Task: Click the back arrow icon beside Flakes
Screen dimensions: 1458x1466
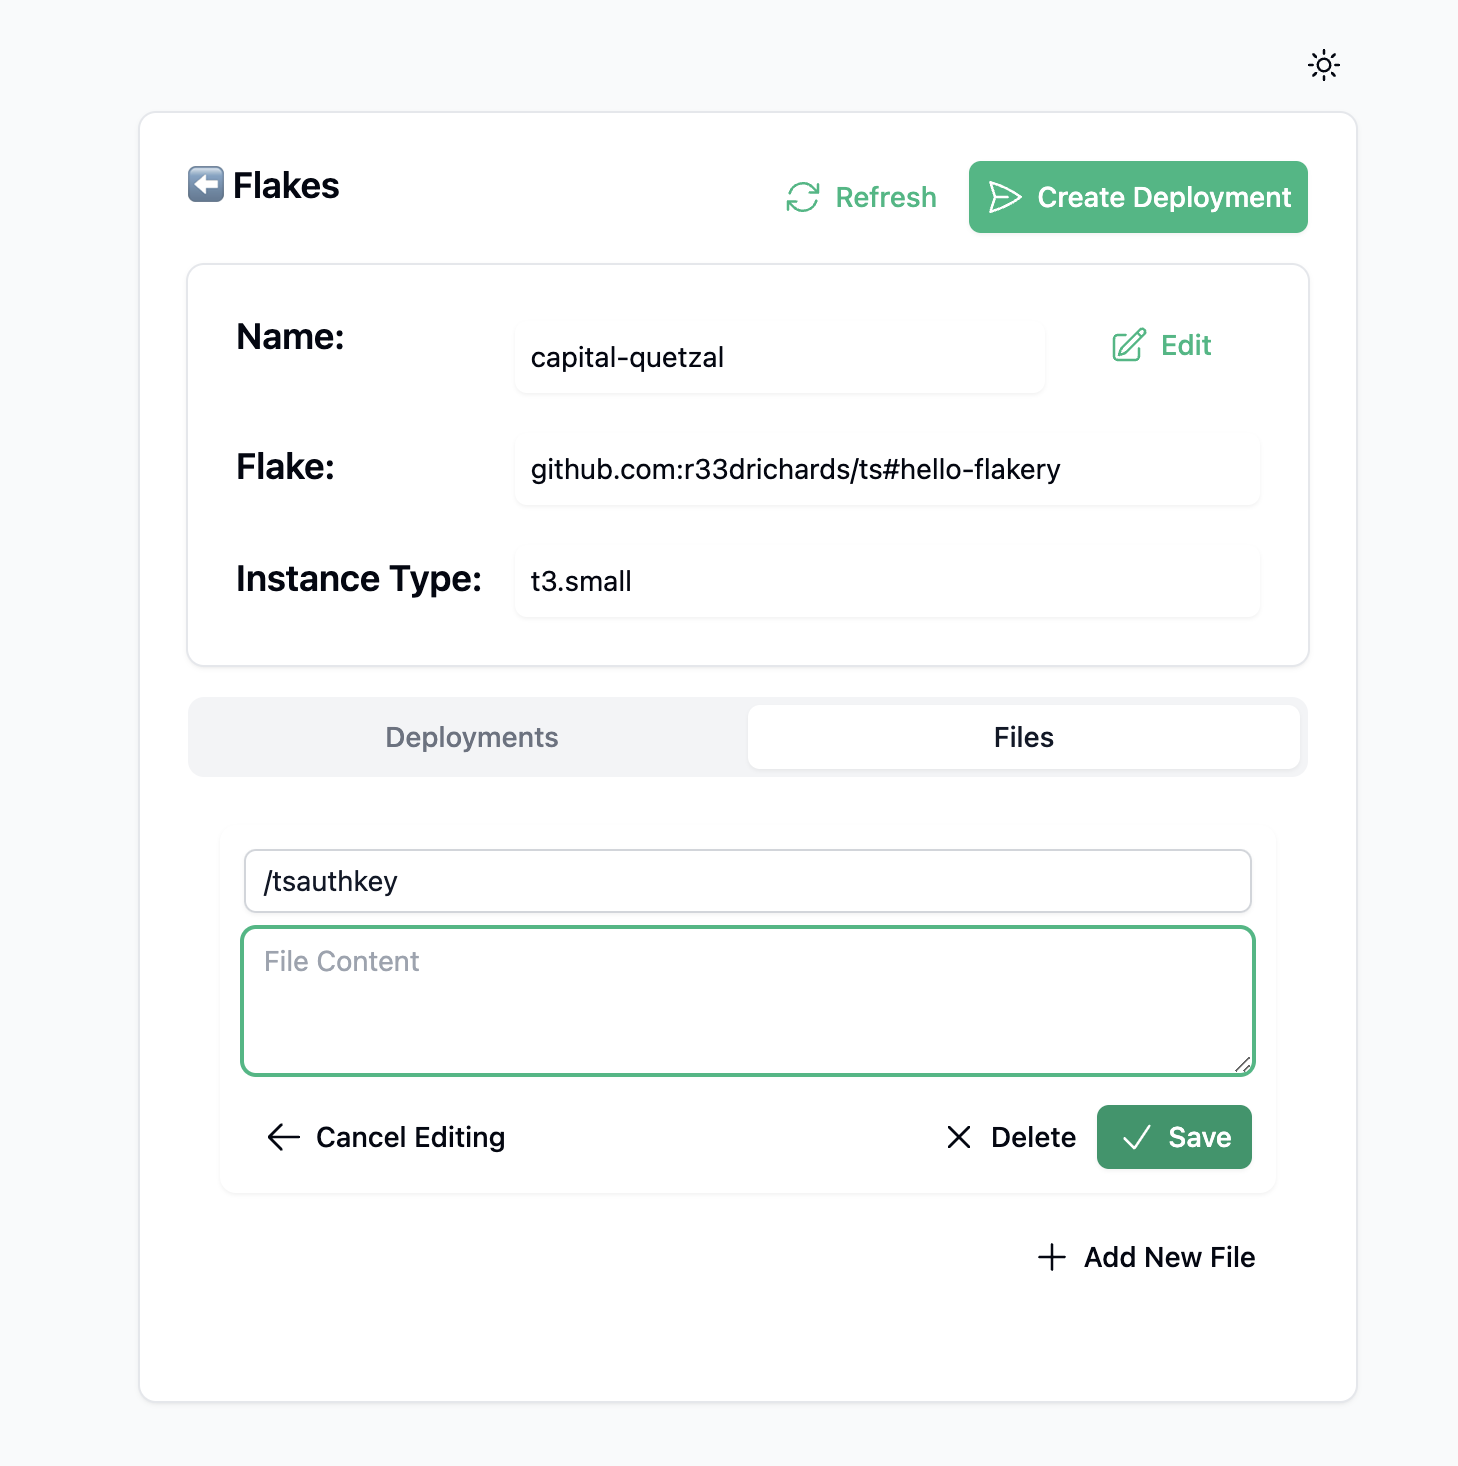Action: (206, 184)
